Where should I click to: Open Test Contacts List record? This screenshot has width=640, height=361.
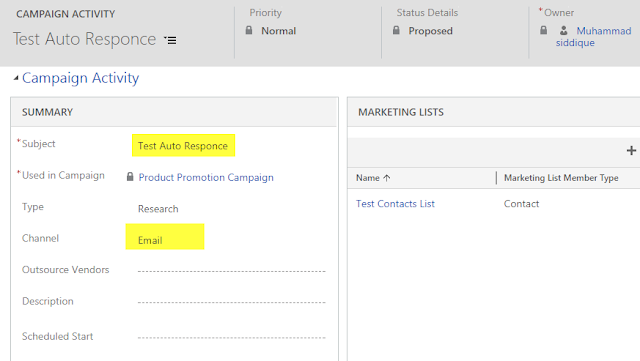tap(395, 203)
